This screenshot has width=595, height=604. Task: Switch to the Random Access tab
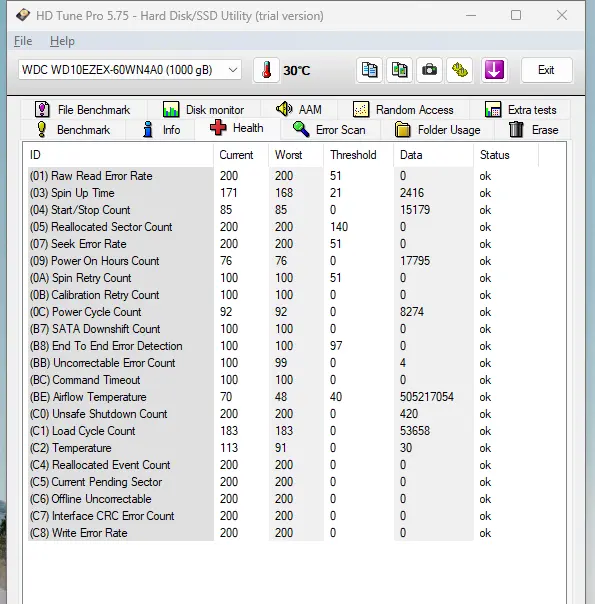tap(403, 110)
